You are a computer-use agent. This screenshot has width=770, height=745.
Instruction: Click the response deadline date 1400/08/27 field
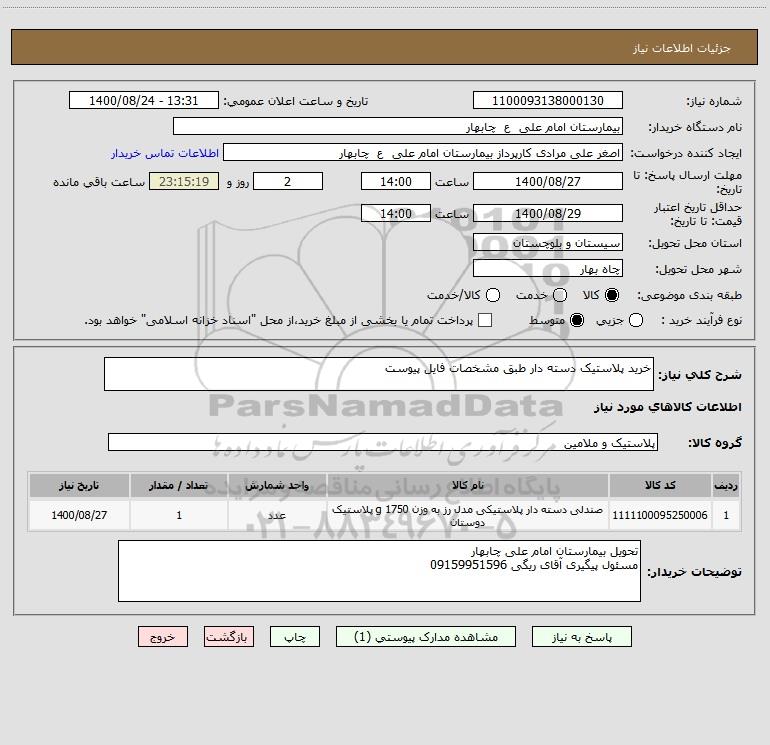click(548, 181)
